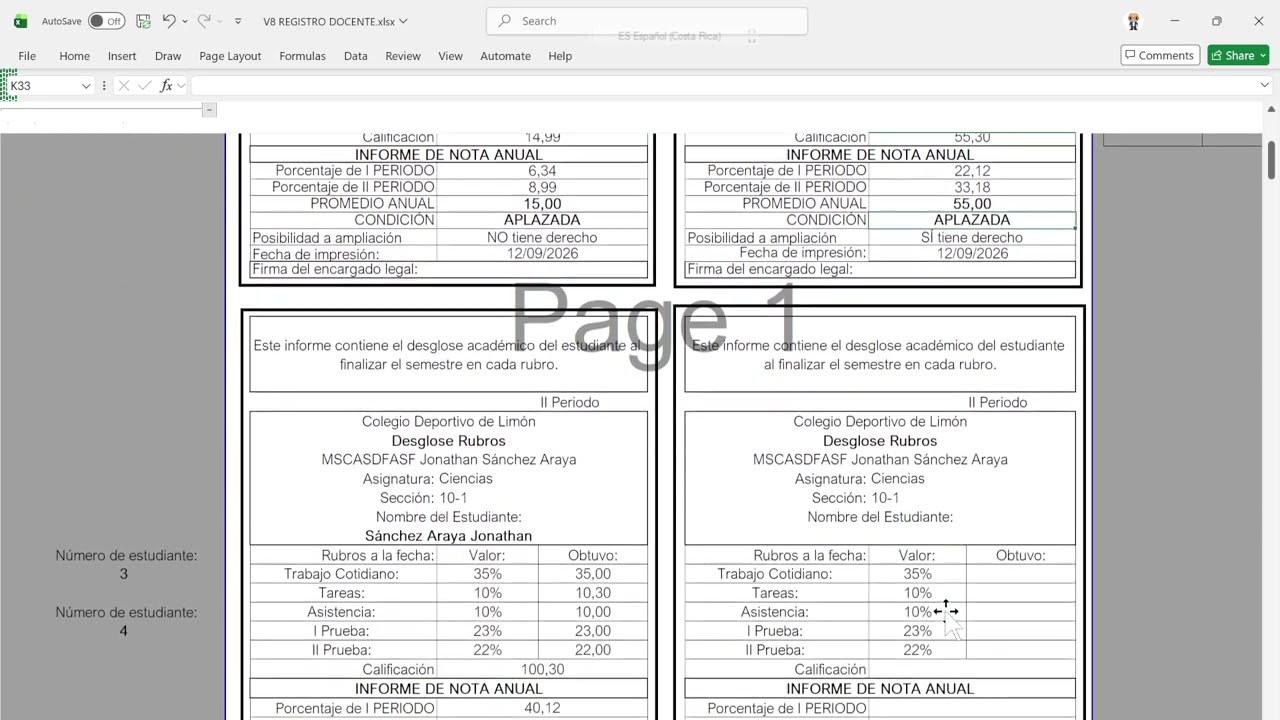Switch to the Automate tab
The image size is (1280, 720).
pyautogui.click(x=505, y=56)
